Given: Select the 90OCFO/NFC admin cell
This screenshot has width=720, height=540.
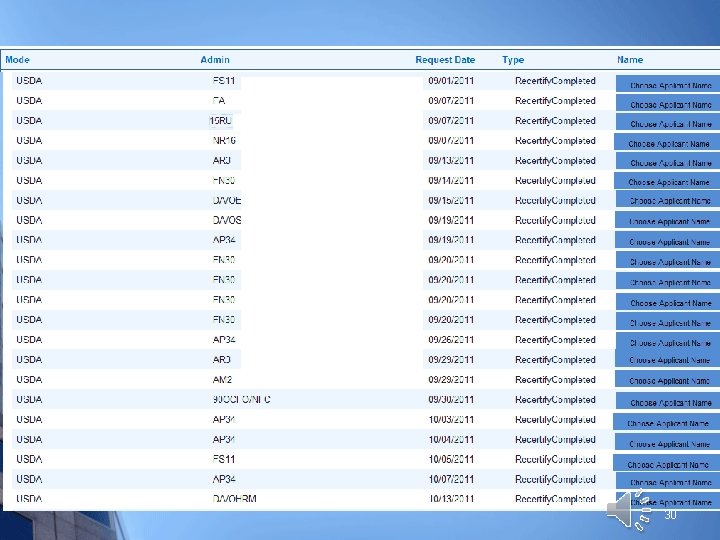Looking at the screenshot, I should 242,399.
